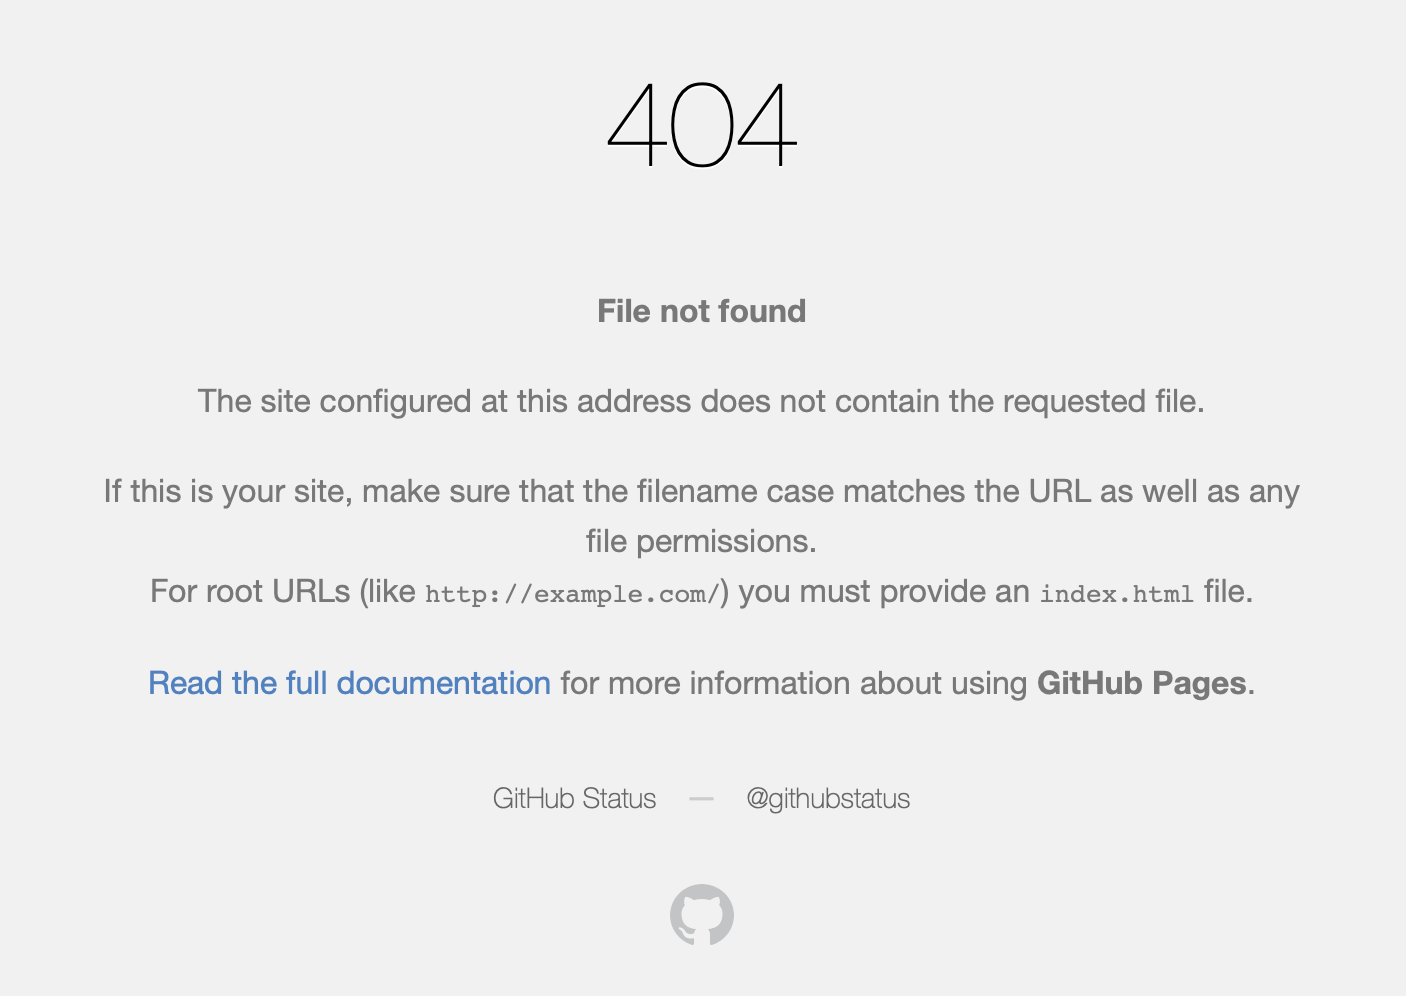Viewport: 1406px width, 996px height.
Task: Click the phrase "For root URLs"
Action: point(250,591)
